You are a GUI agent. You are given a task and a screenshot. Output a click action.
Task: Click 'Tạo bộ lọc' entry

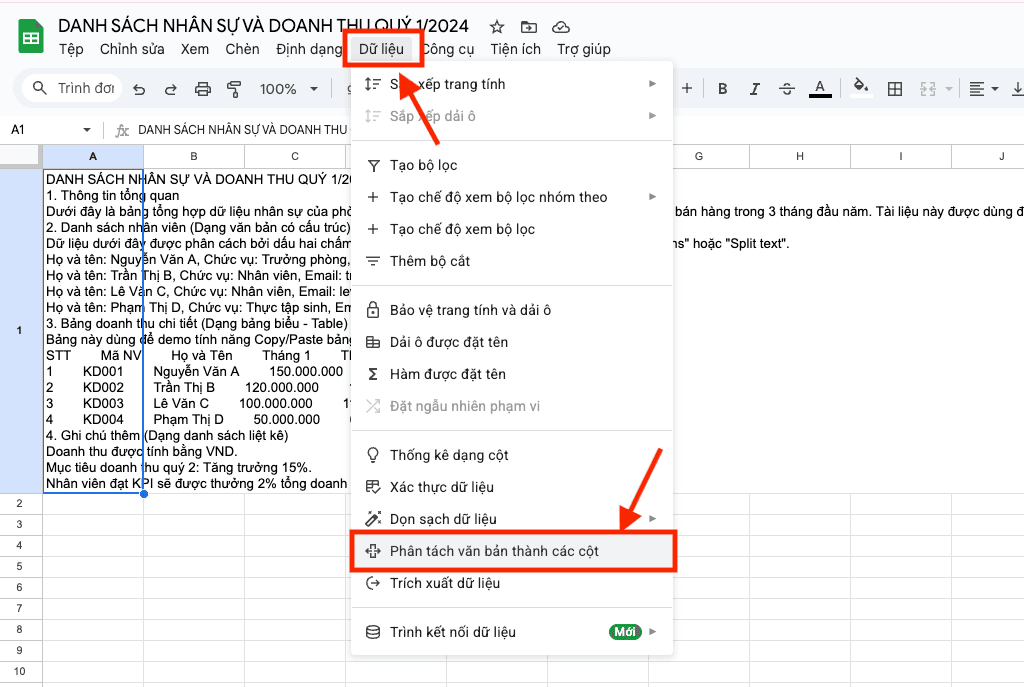(423, 165)
